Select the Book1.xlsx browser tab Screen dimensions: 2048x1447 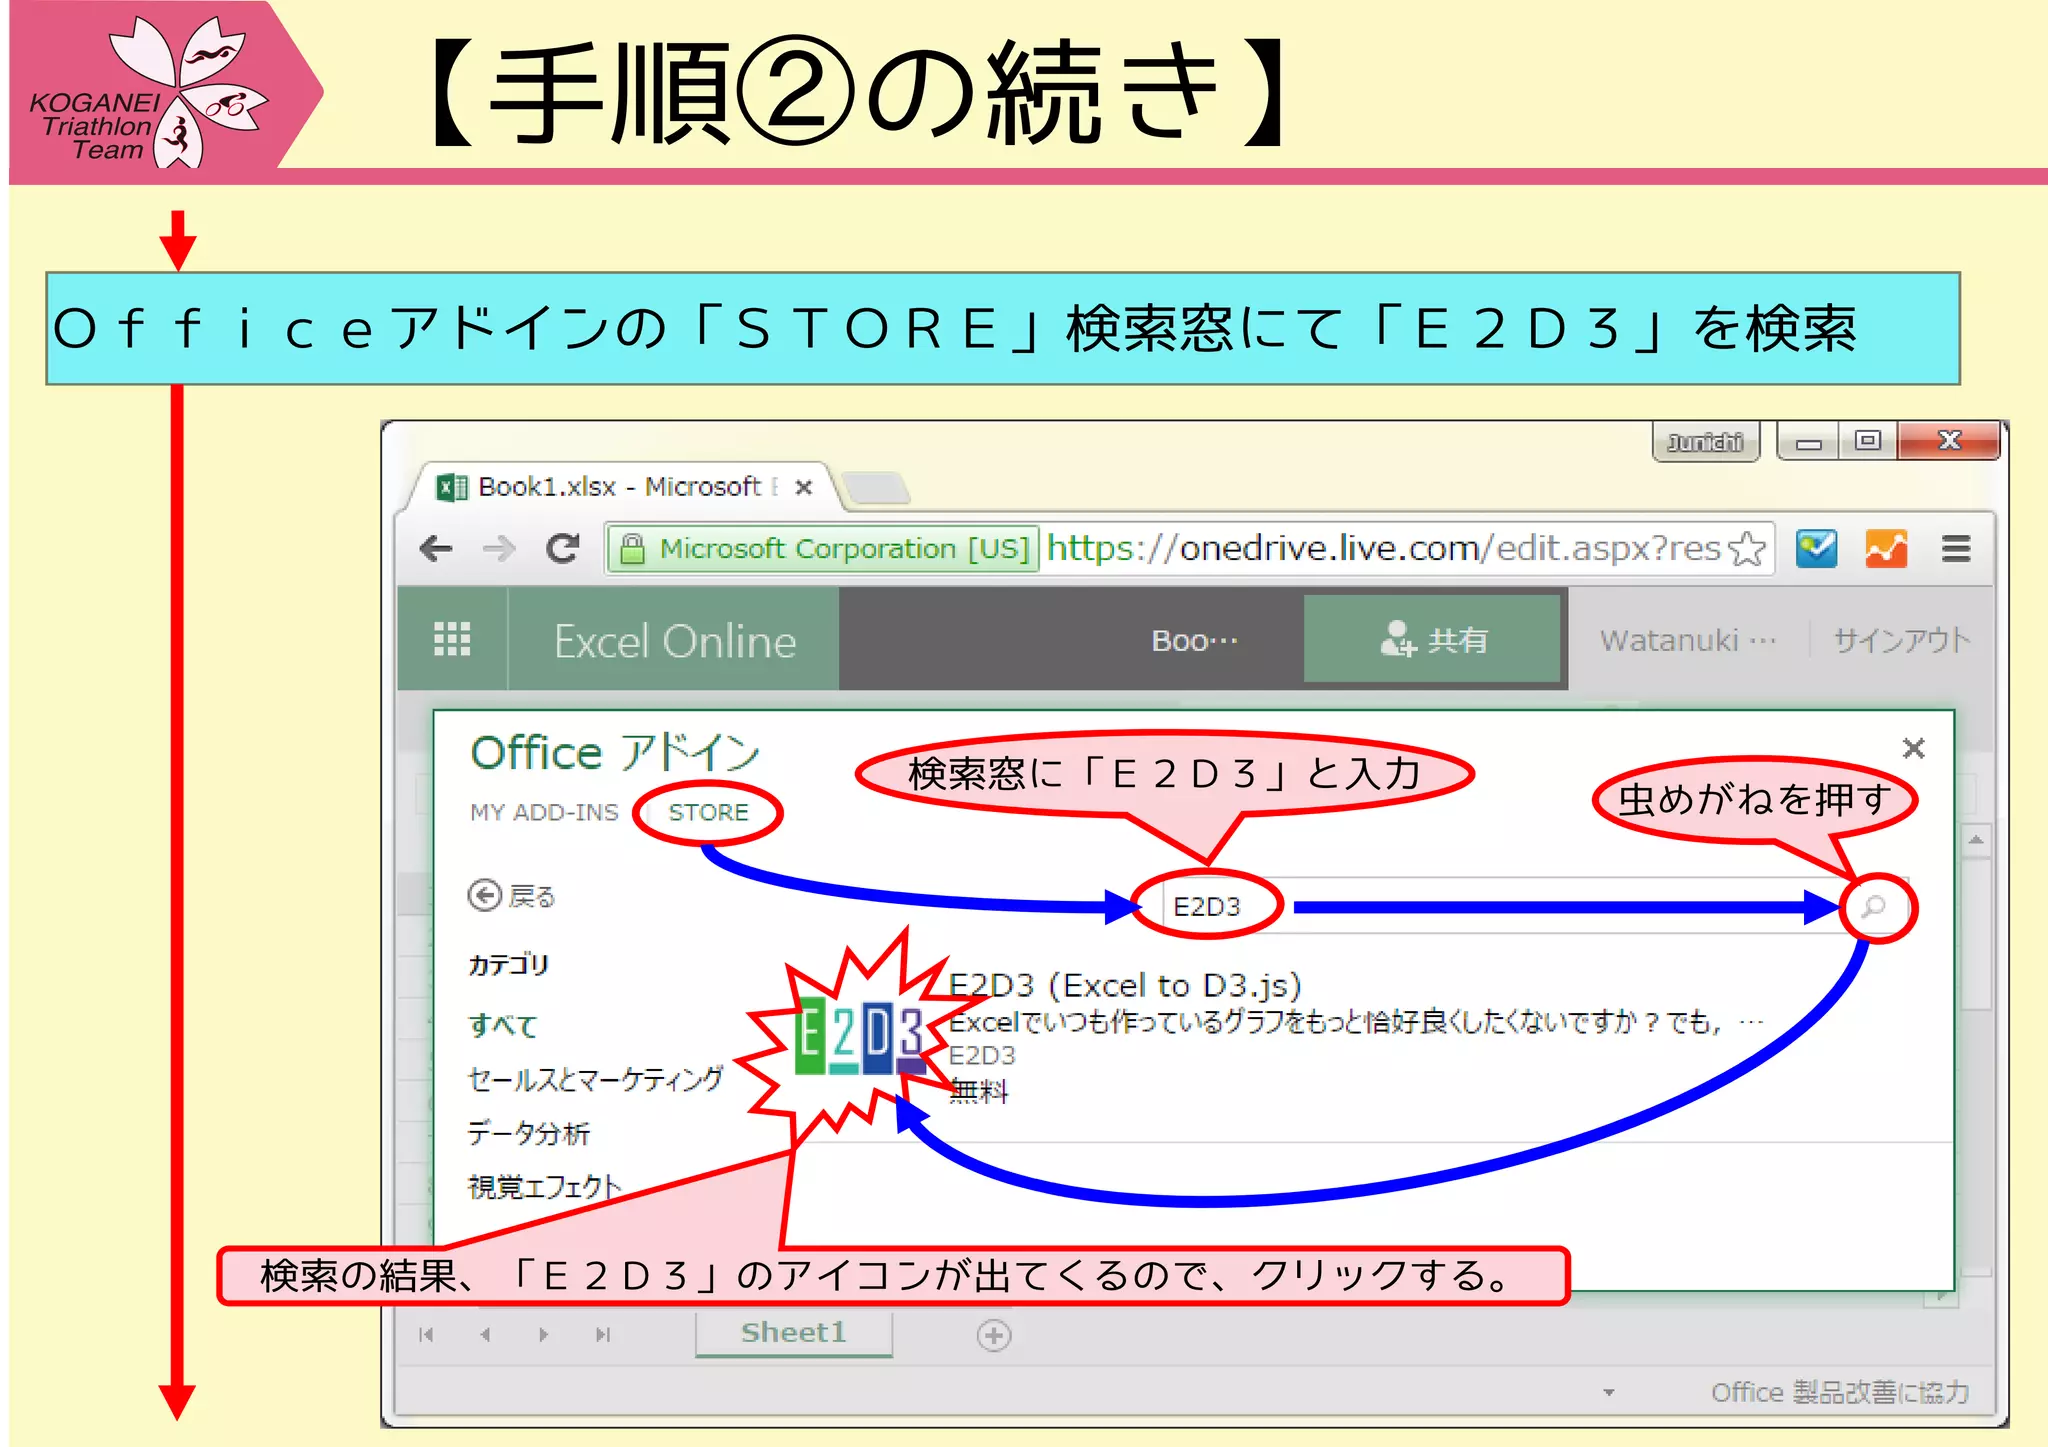(619, 487)
